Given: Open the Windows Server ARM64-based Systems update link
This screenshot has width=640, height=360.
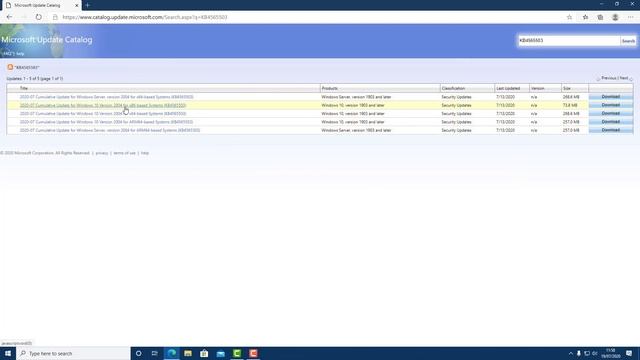Looking at the screenshot, I should click(110, 130).
